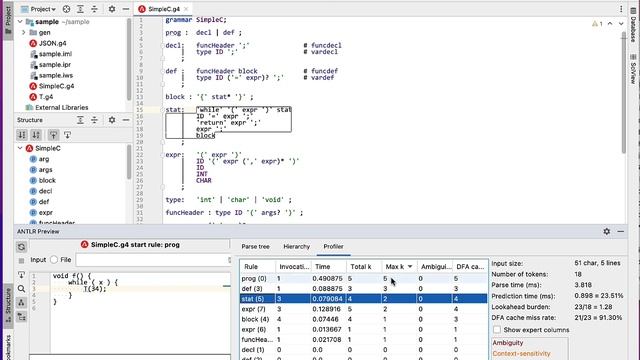This screenshot has height=360, width=640.
Task: Sort profiler by Total k column
Action: click(x=364, y=267)
